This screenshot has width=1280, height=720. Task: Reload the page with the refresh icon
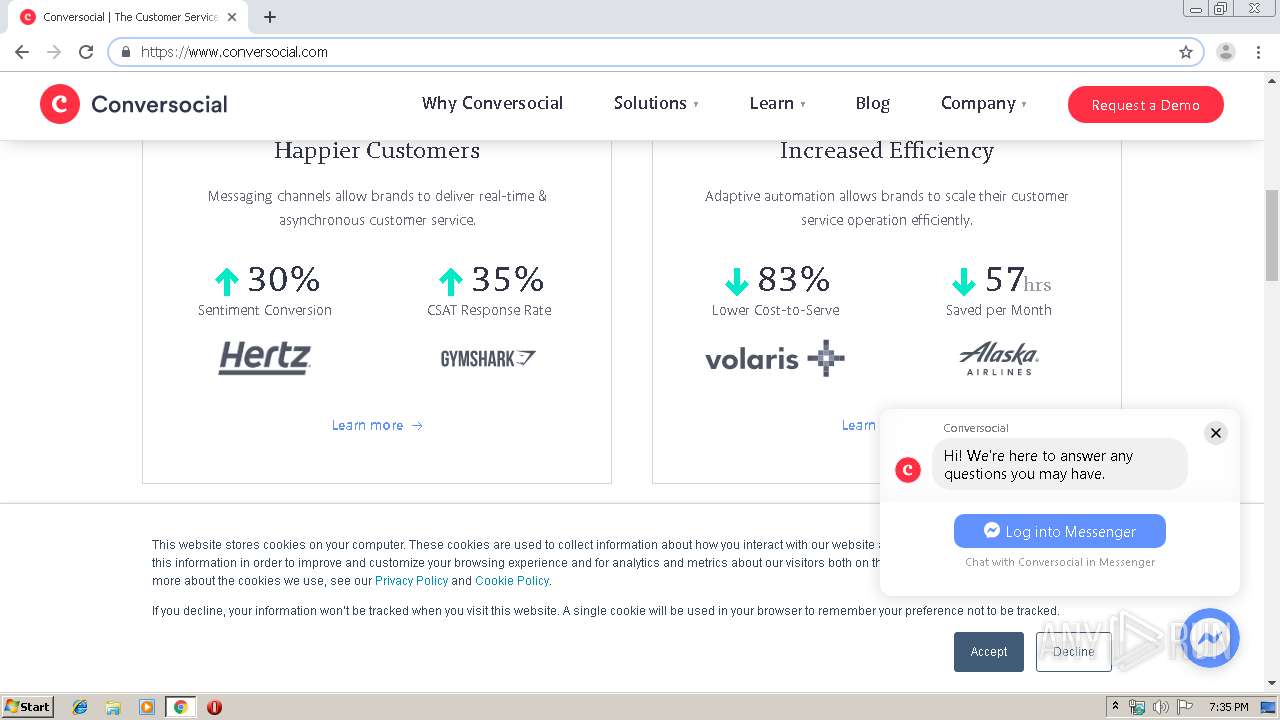(86, 52)
